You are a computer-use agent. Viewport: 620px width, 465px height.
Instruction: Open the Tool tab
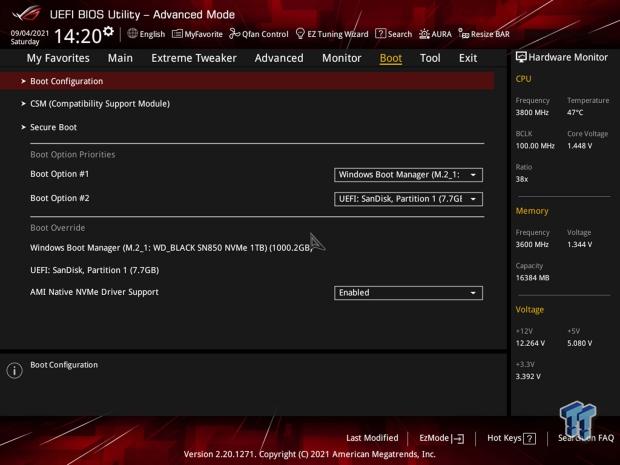click(x=430, y=58)
